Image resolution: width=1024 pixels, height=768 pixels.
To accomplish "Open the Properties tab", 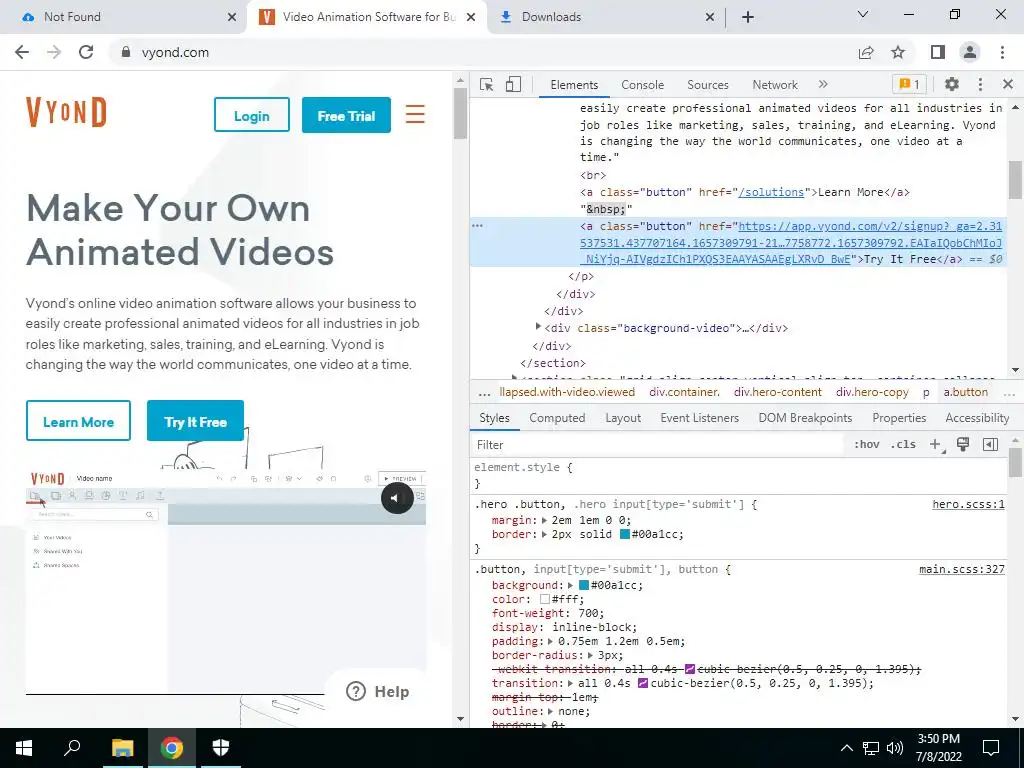I will (x=899, y=418).
